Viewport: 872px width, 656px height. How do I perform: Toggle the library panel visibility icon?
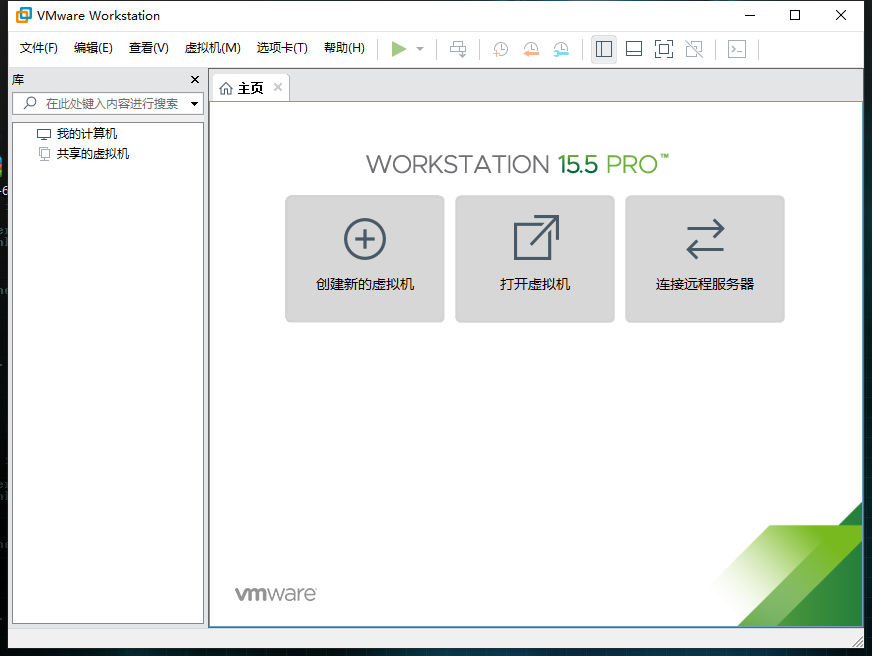pos(603,48)
